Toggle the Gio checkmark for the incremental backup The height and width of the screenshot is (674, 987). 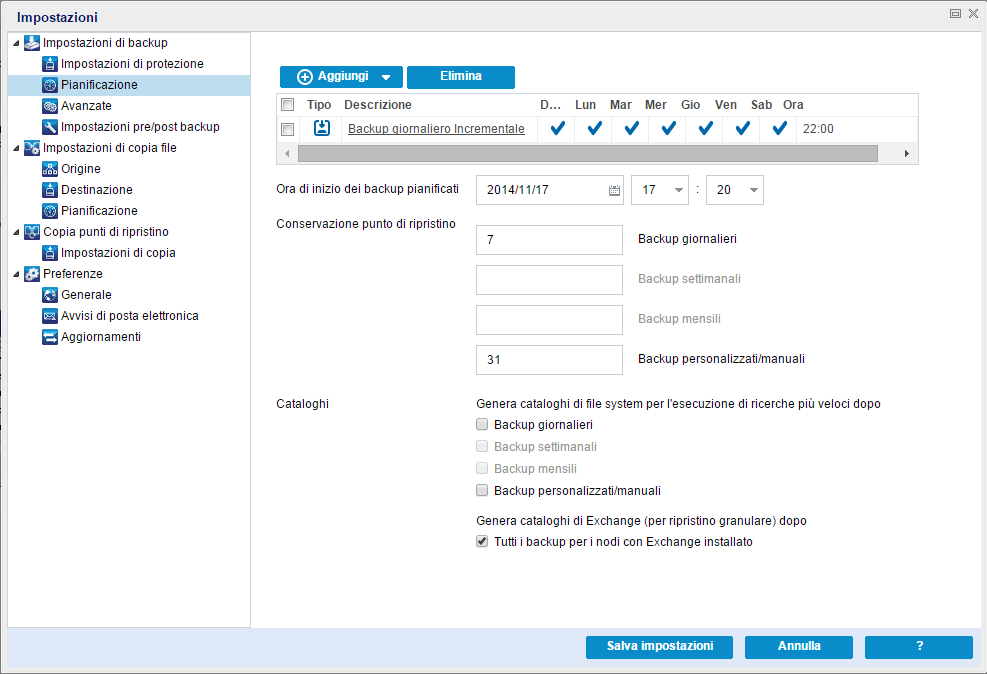[x=704, y=128]
